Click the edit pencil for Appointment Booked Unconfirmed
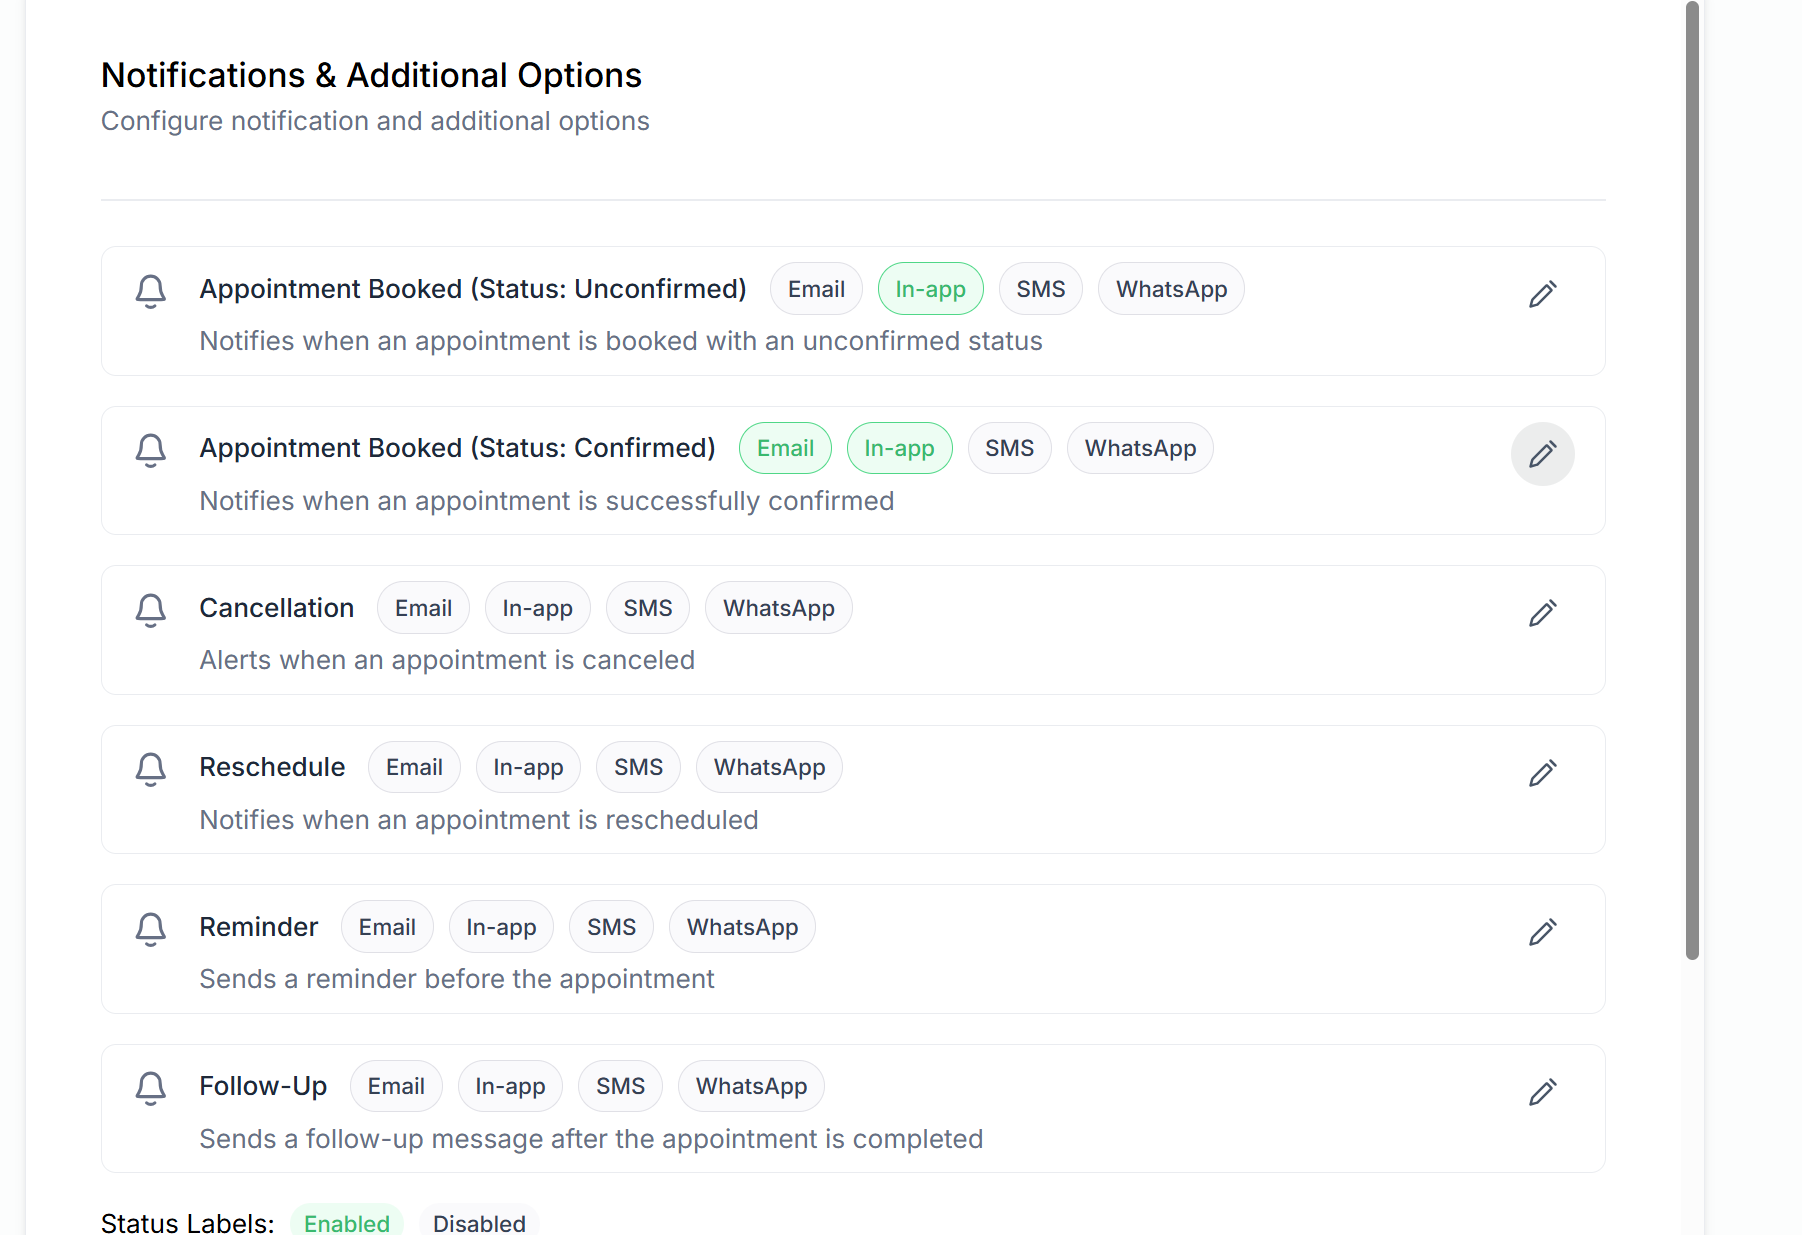Screen dimensions: 1802x1235 pos(1543,293)
